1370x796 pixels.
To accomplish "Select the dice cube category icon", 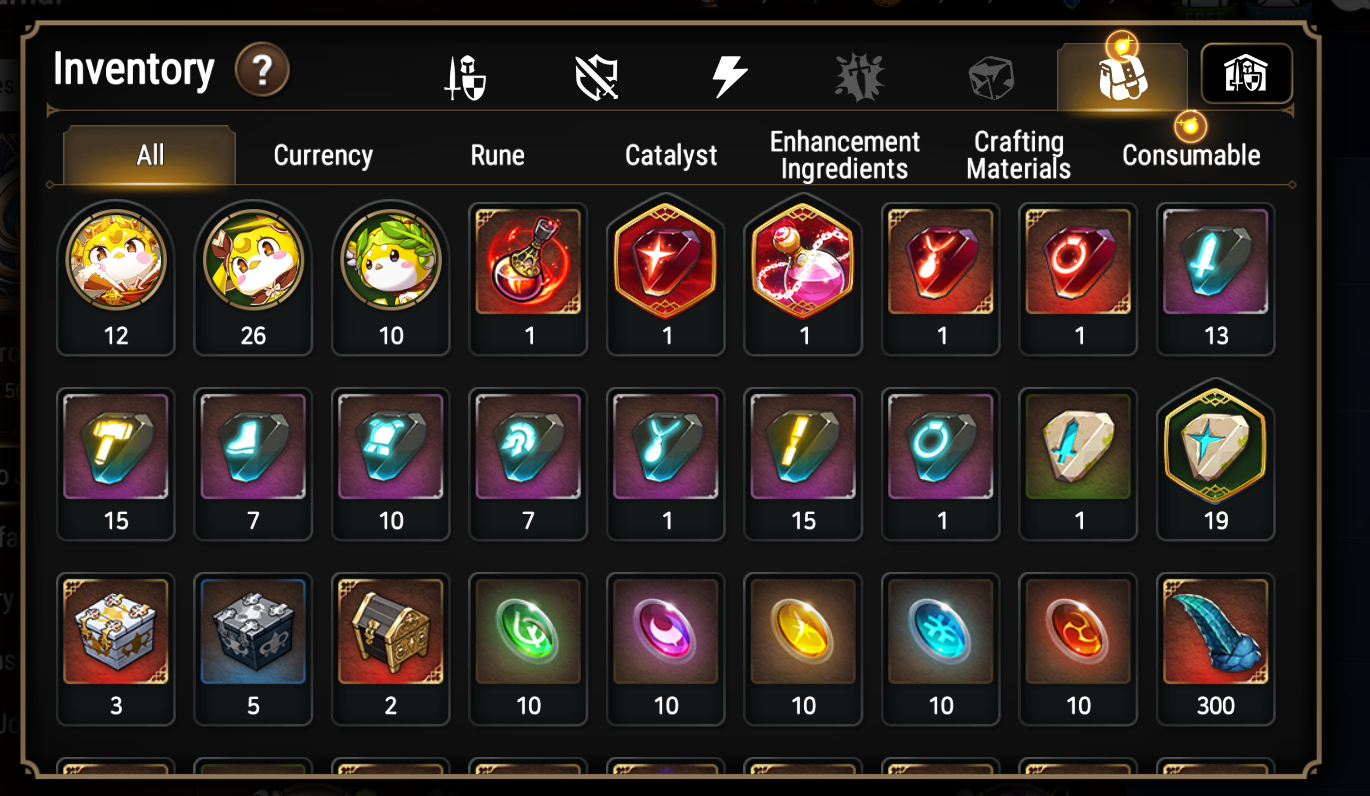I will (x=991, y=78).
